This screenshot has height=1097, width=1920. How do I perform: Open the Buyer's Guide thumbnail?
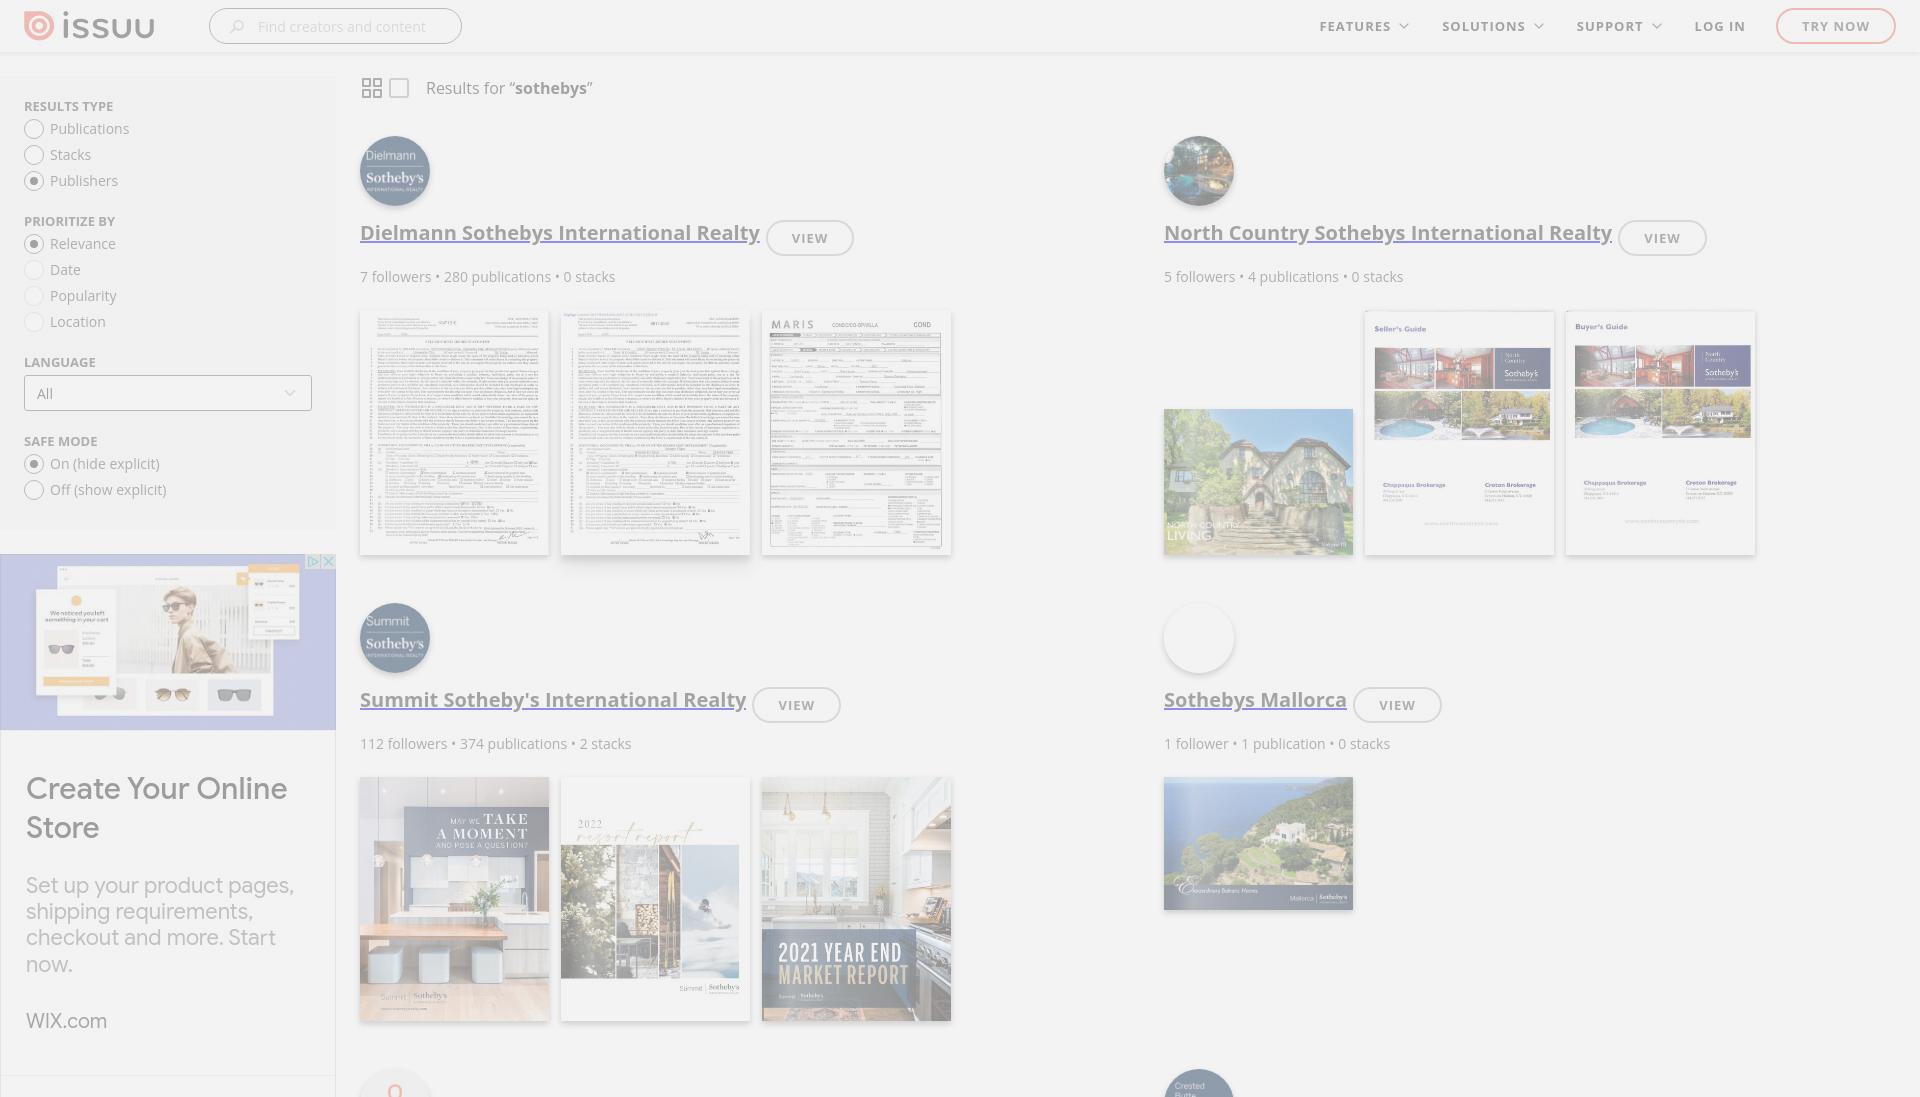coord(1660,433)
